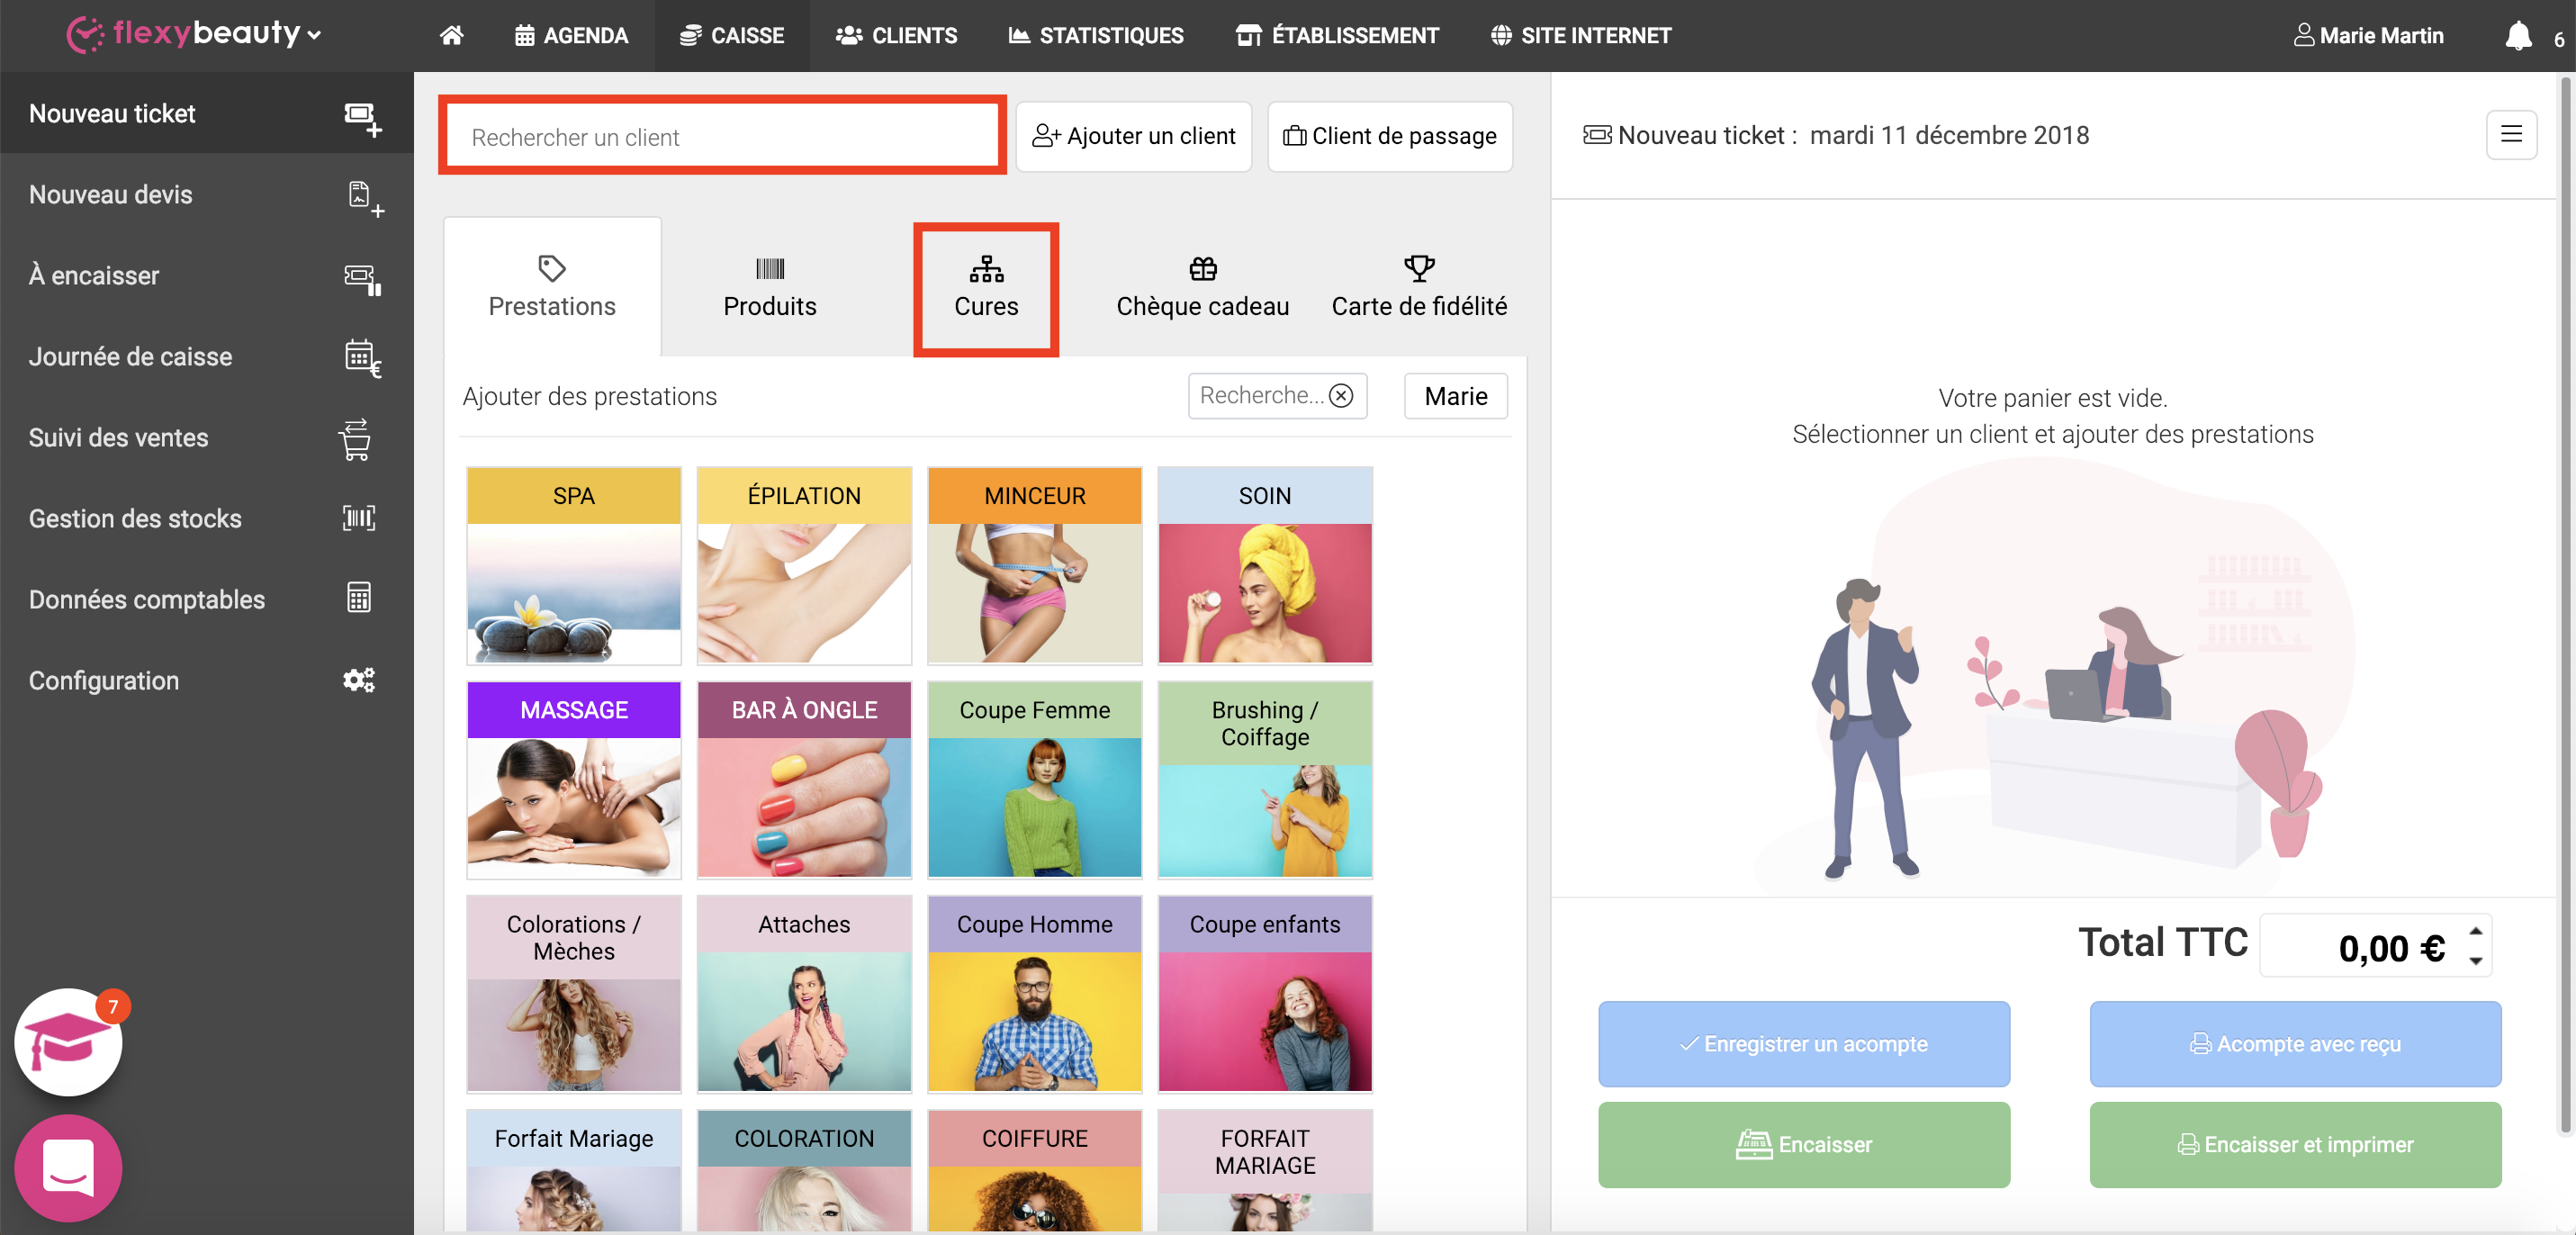Click the Marie Martin user icon
Image resolution: width=2576 pixels, height=1235 pixels.
pyautogui.click(x=2303, y=35)
